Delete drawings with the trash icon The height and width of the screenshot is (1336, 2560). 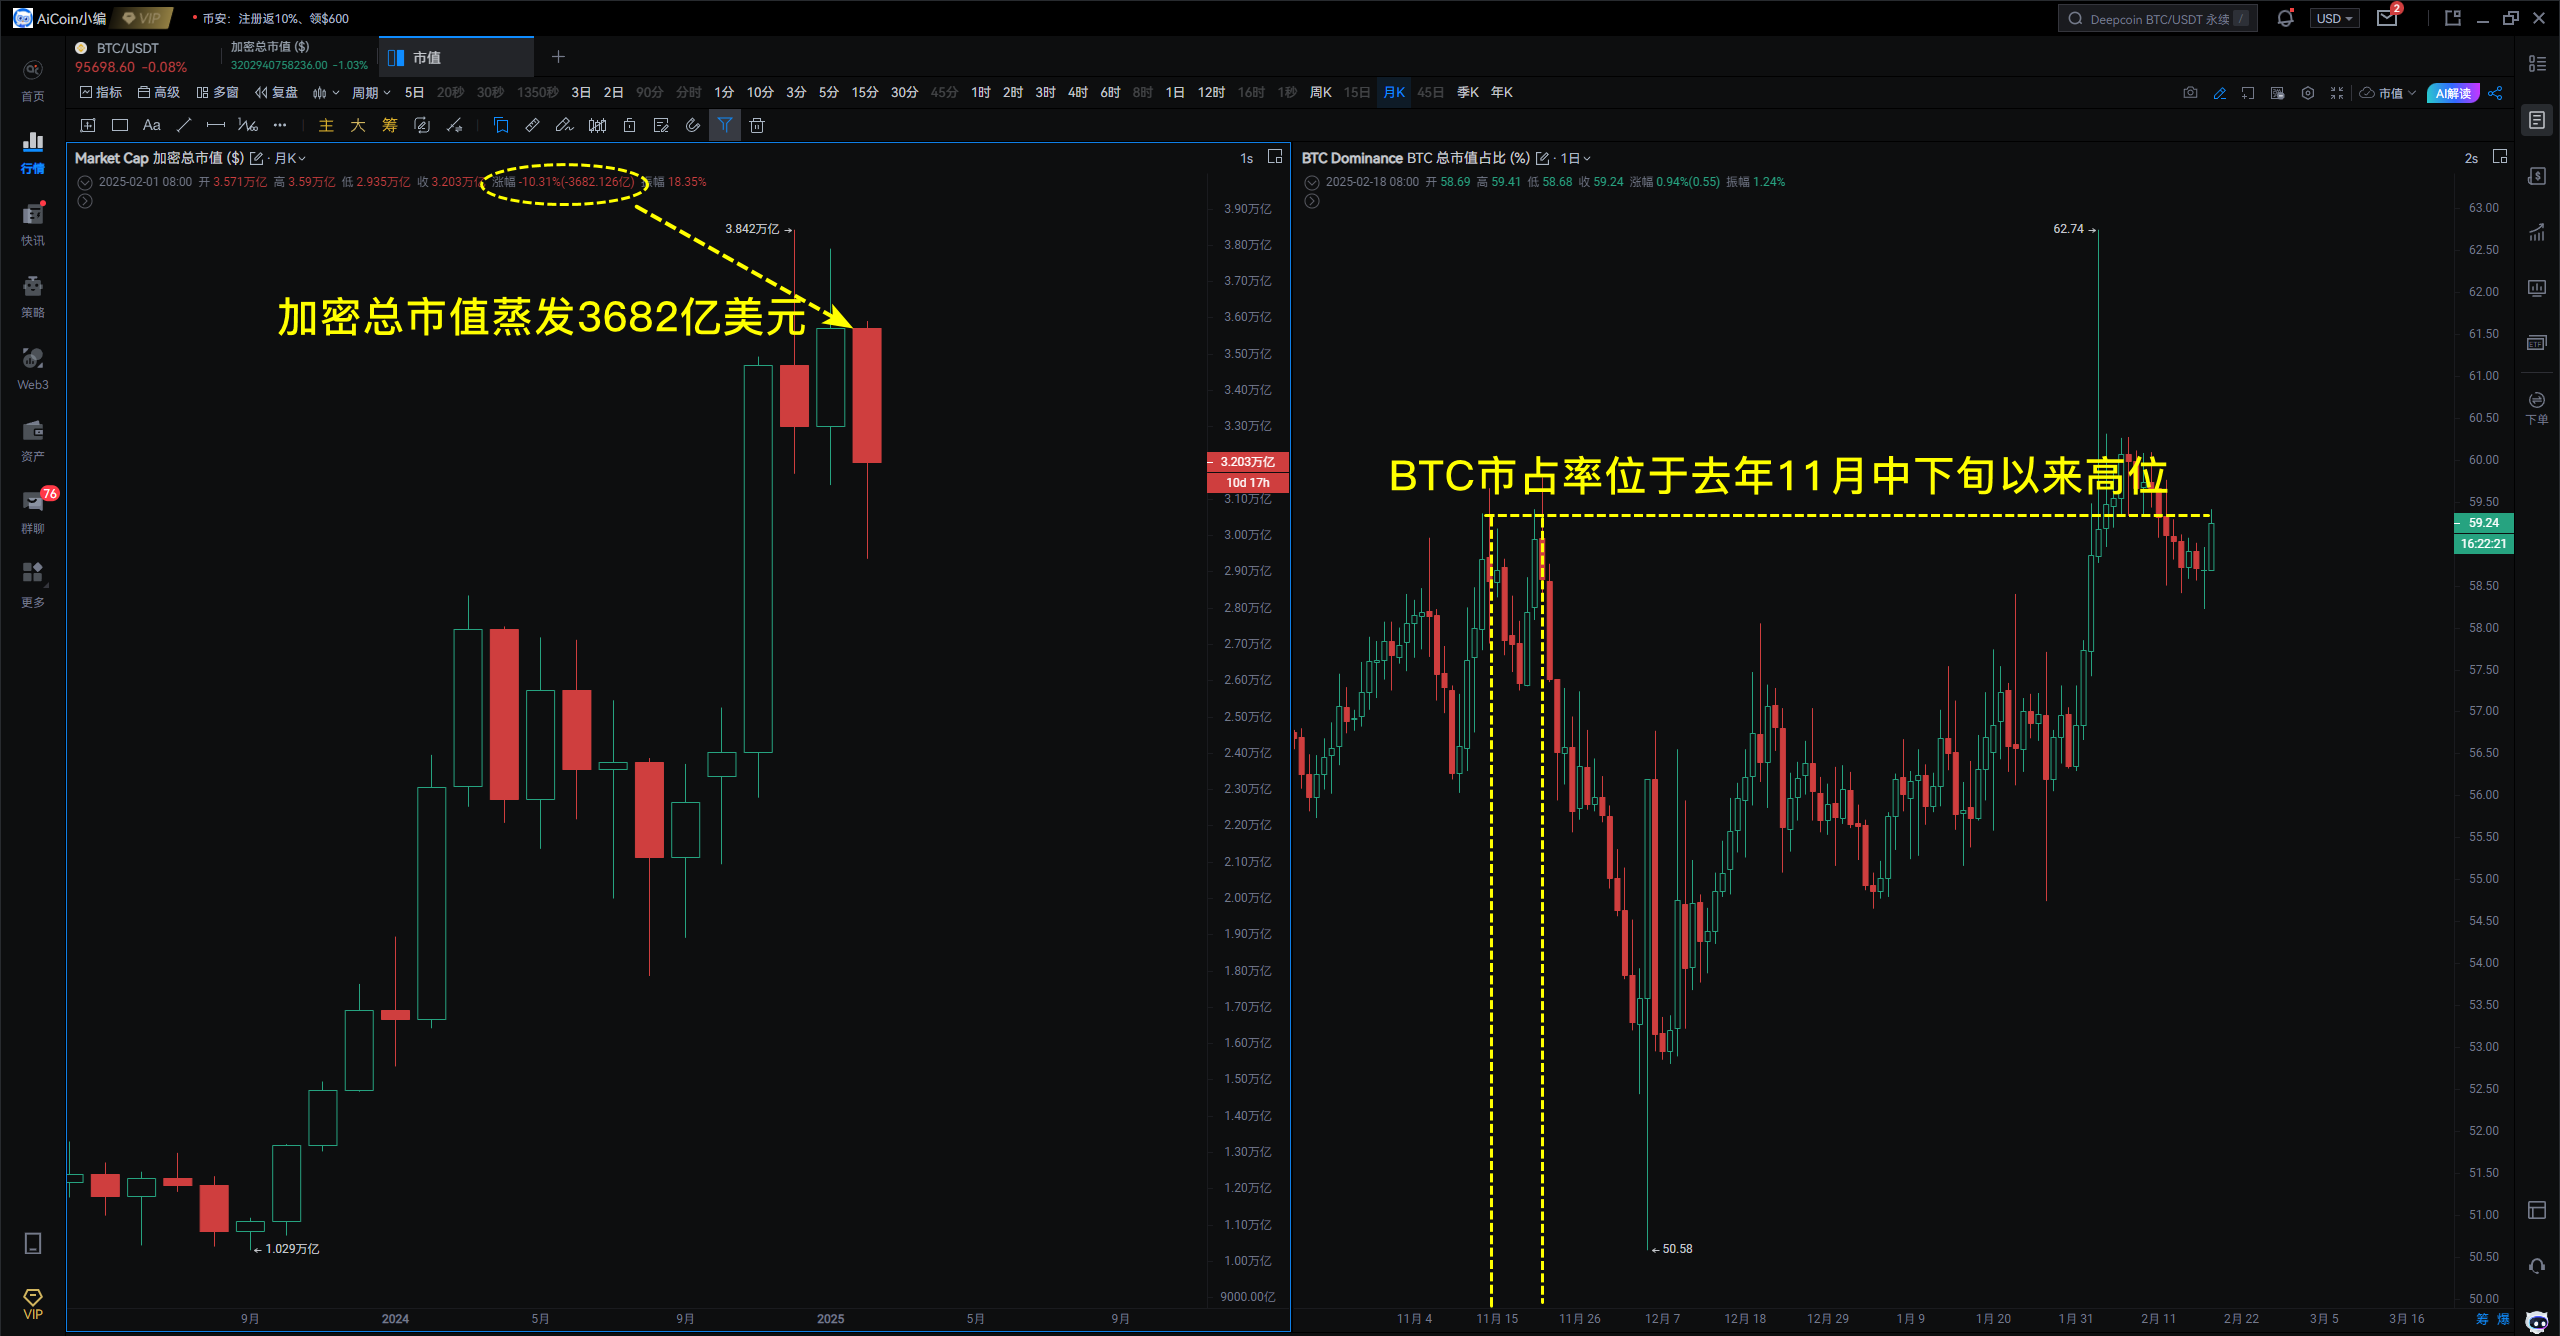(757, 125)
